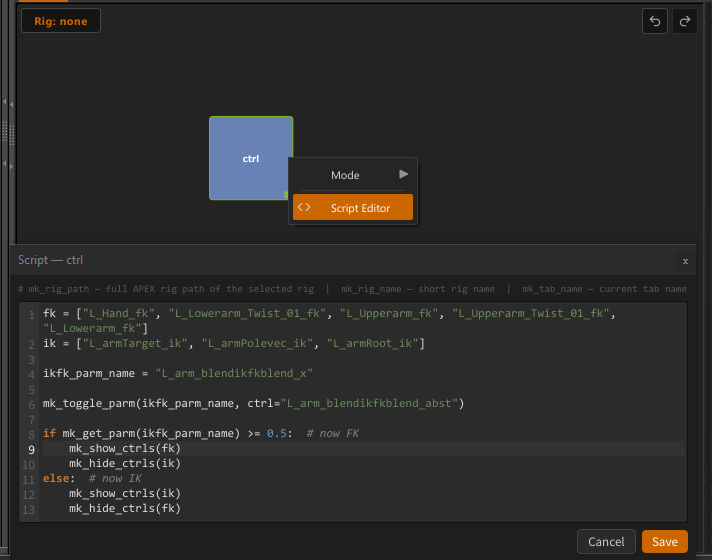Click the dotted splitter handle on left edge
This screenshot has height=560, width=712.
pyautogui.click(x=8, y=134)
